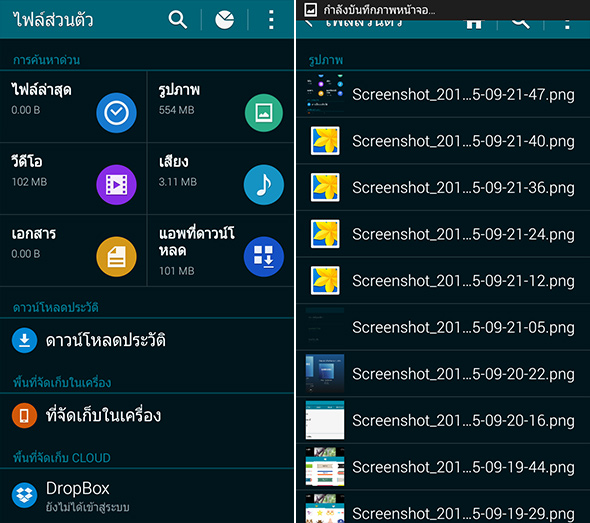
Task: Select the screenshot file ending 09-20-16.png
Action: [443, 421]
